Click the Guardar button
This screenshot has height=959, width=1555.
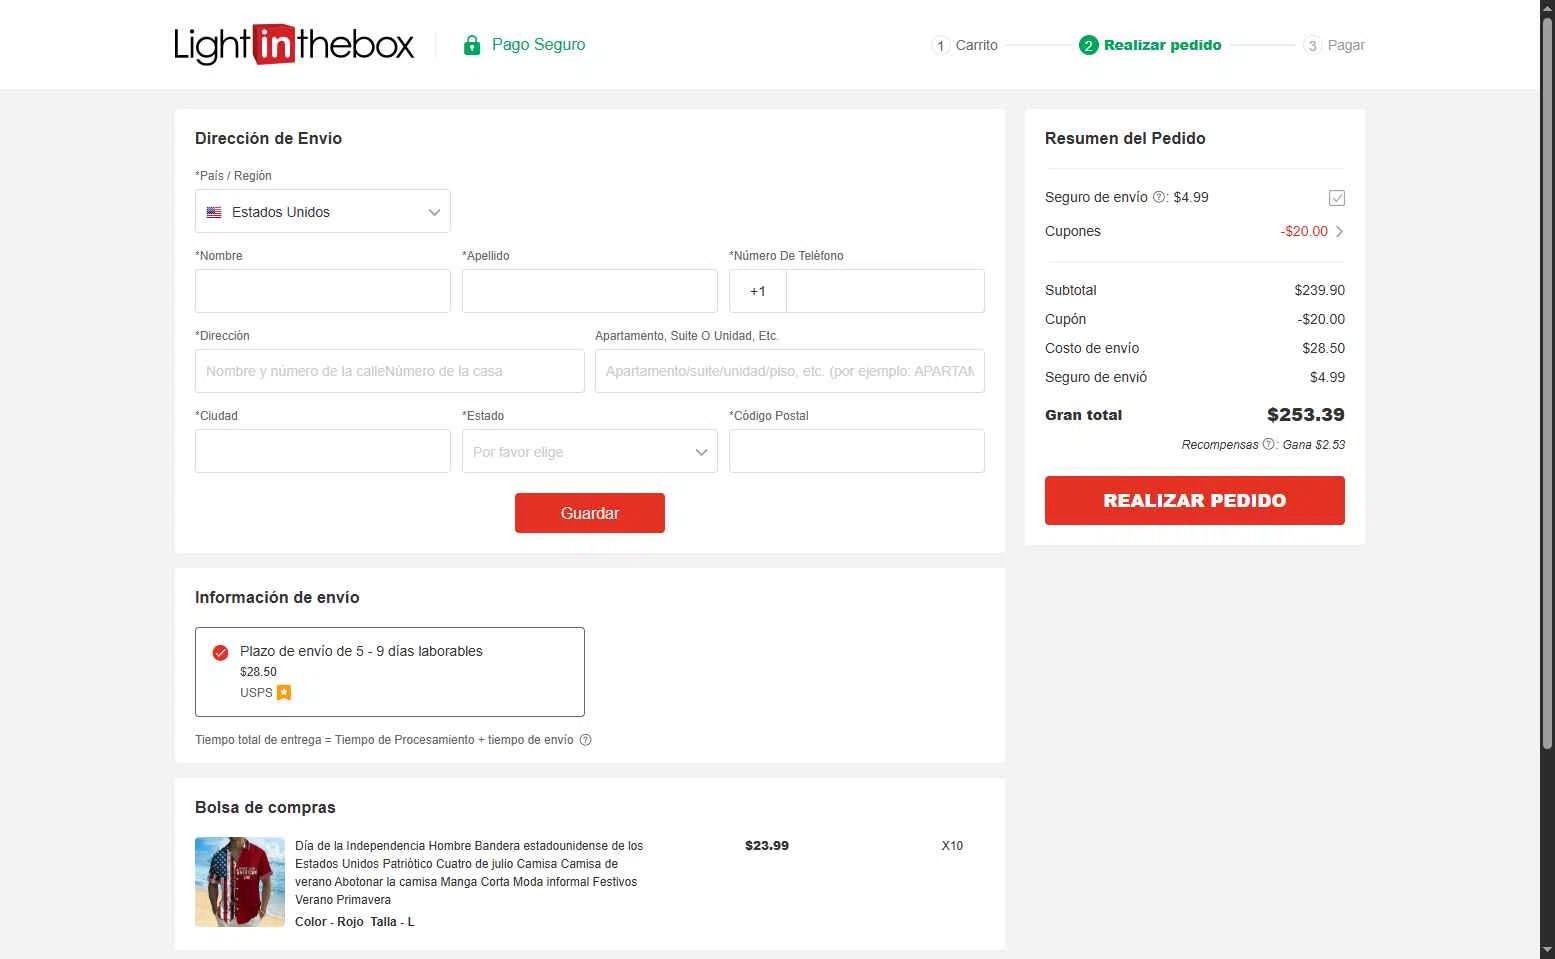click(x=589, y=513)
